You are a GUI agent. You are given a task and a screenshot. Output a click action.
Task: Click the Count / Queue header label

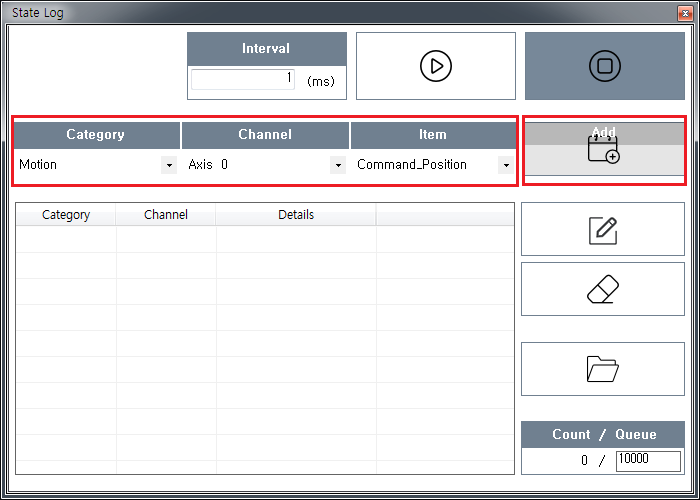click(x=604, y=434)
